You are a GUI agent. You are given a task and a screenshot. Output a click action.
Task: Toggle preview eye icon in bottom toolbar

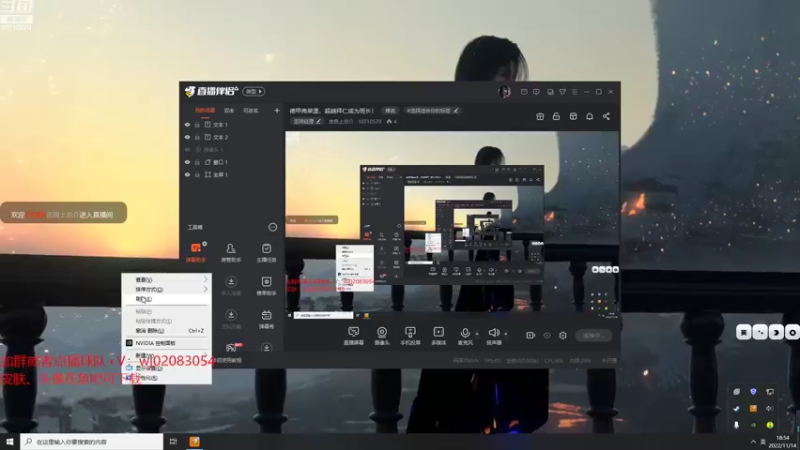tap(547, 335)
